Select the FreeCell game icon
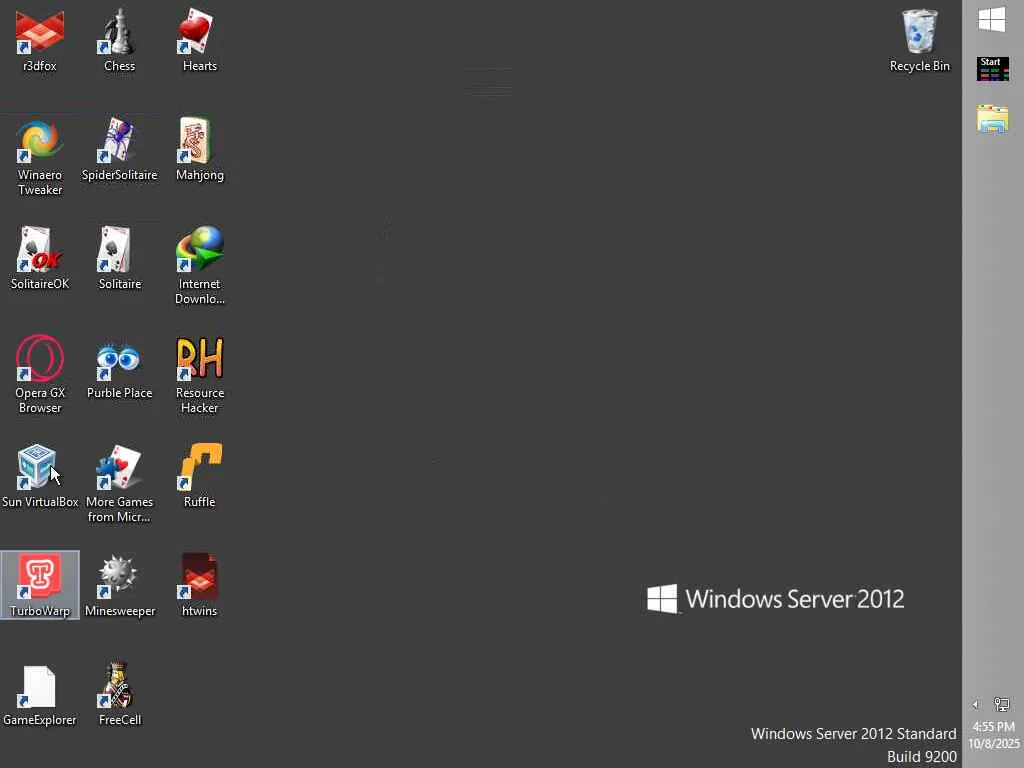Image resolution: width=1024 pixels, height=768 pixels. [x=120, y=695]
